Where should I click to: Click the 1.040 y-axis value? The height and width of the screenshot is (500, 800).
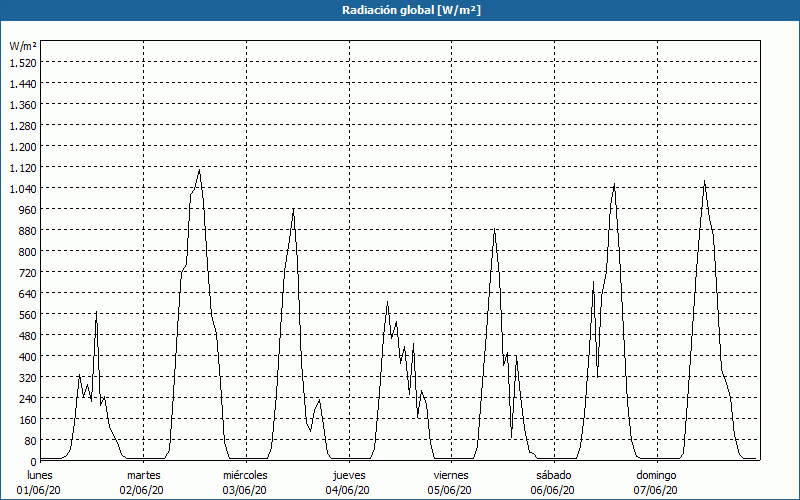(x=23, y=189)
